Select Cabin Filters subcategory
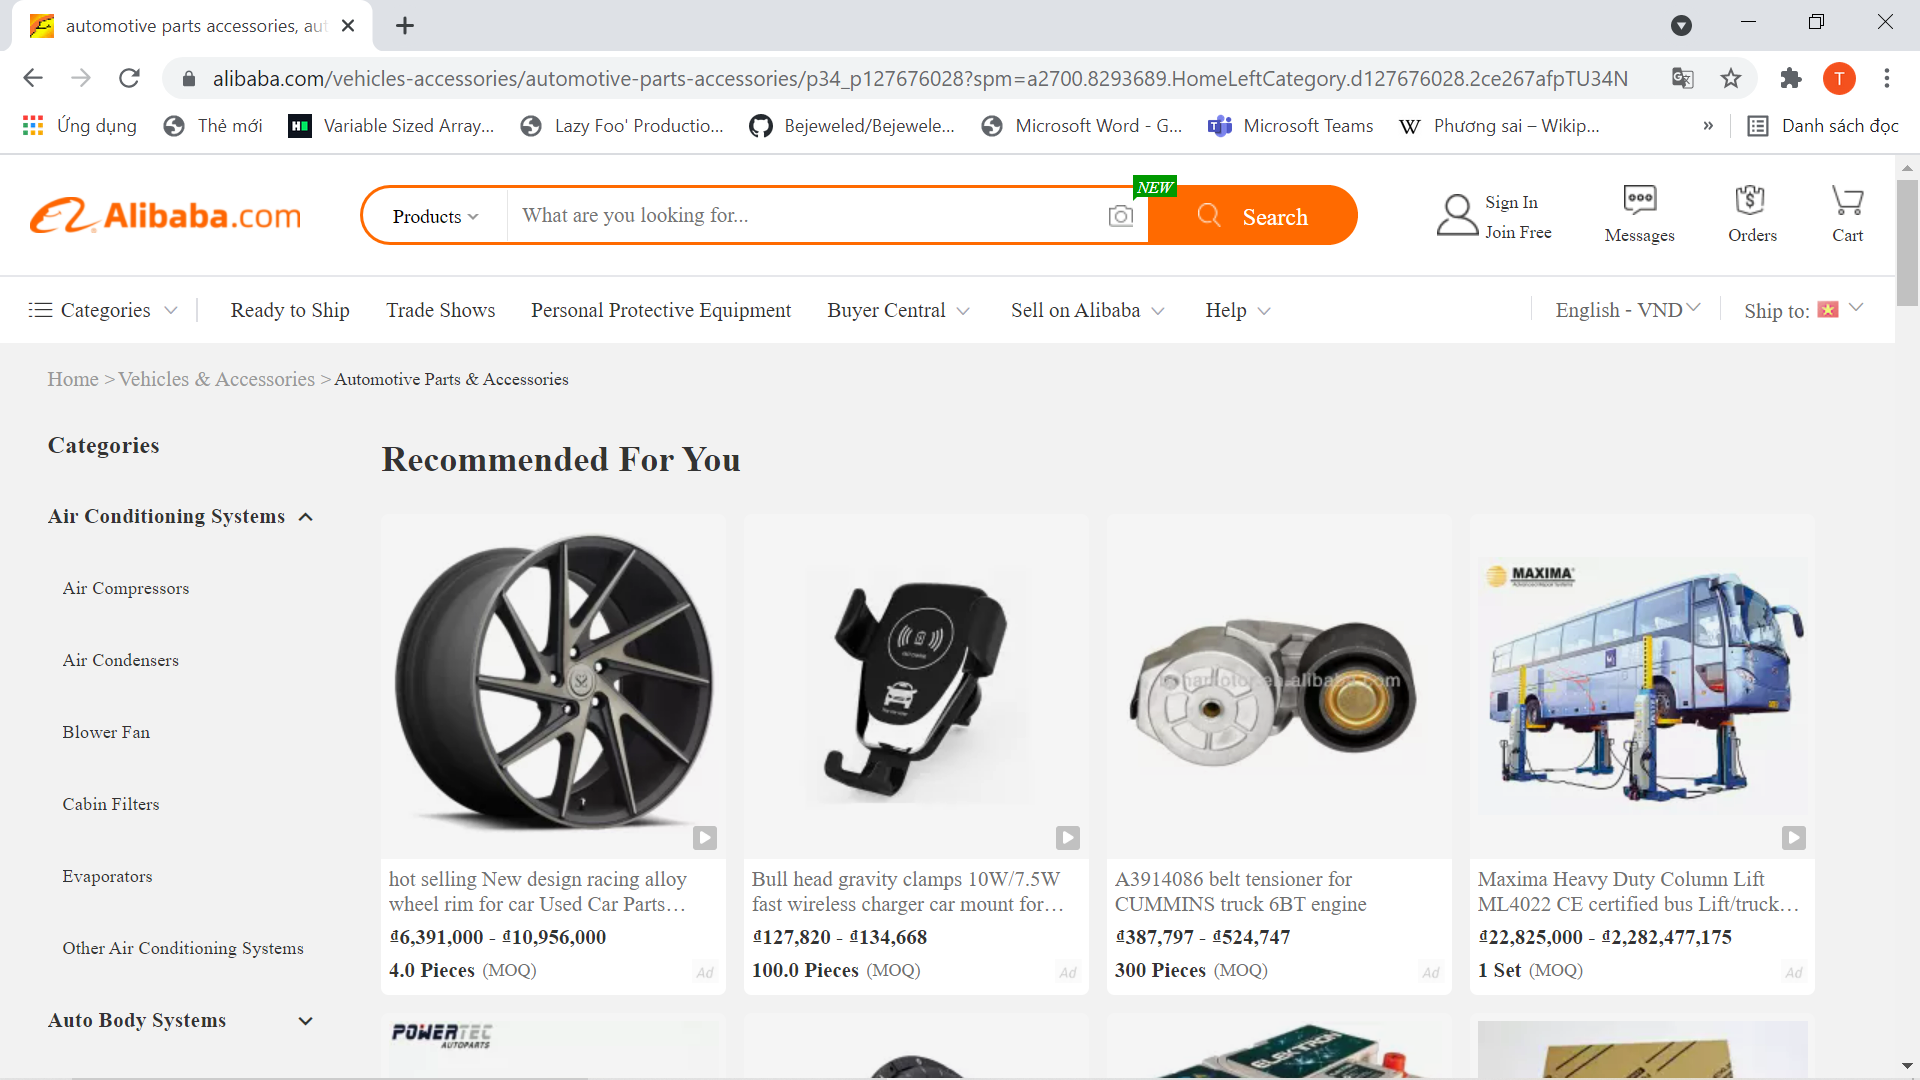This screenshot has width=1920, height=1080. (x=111, y=804)
